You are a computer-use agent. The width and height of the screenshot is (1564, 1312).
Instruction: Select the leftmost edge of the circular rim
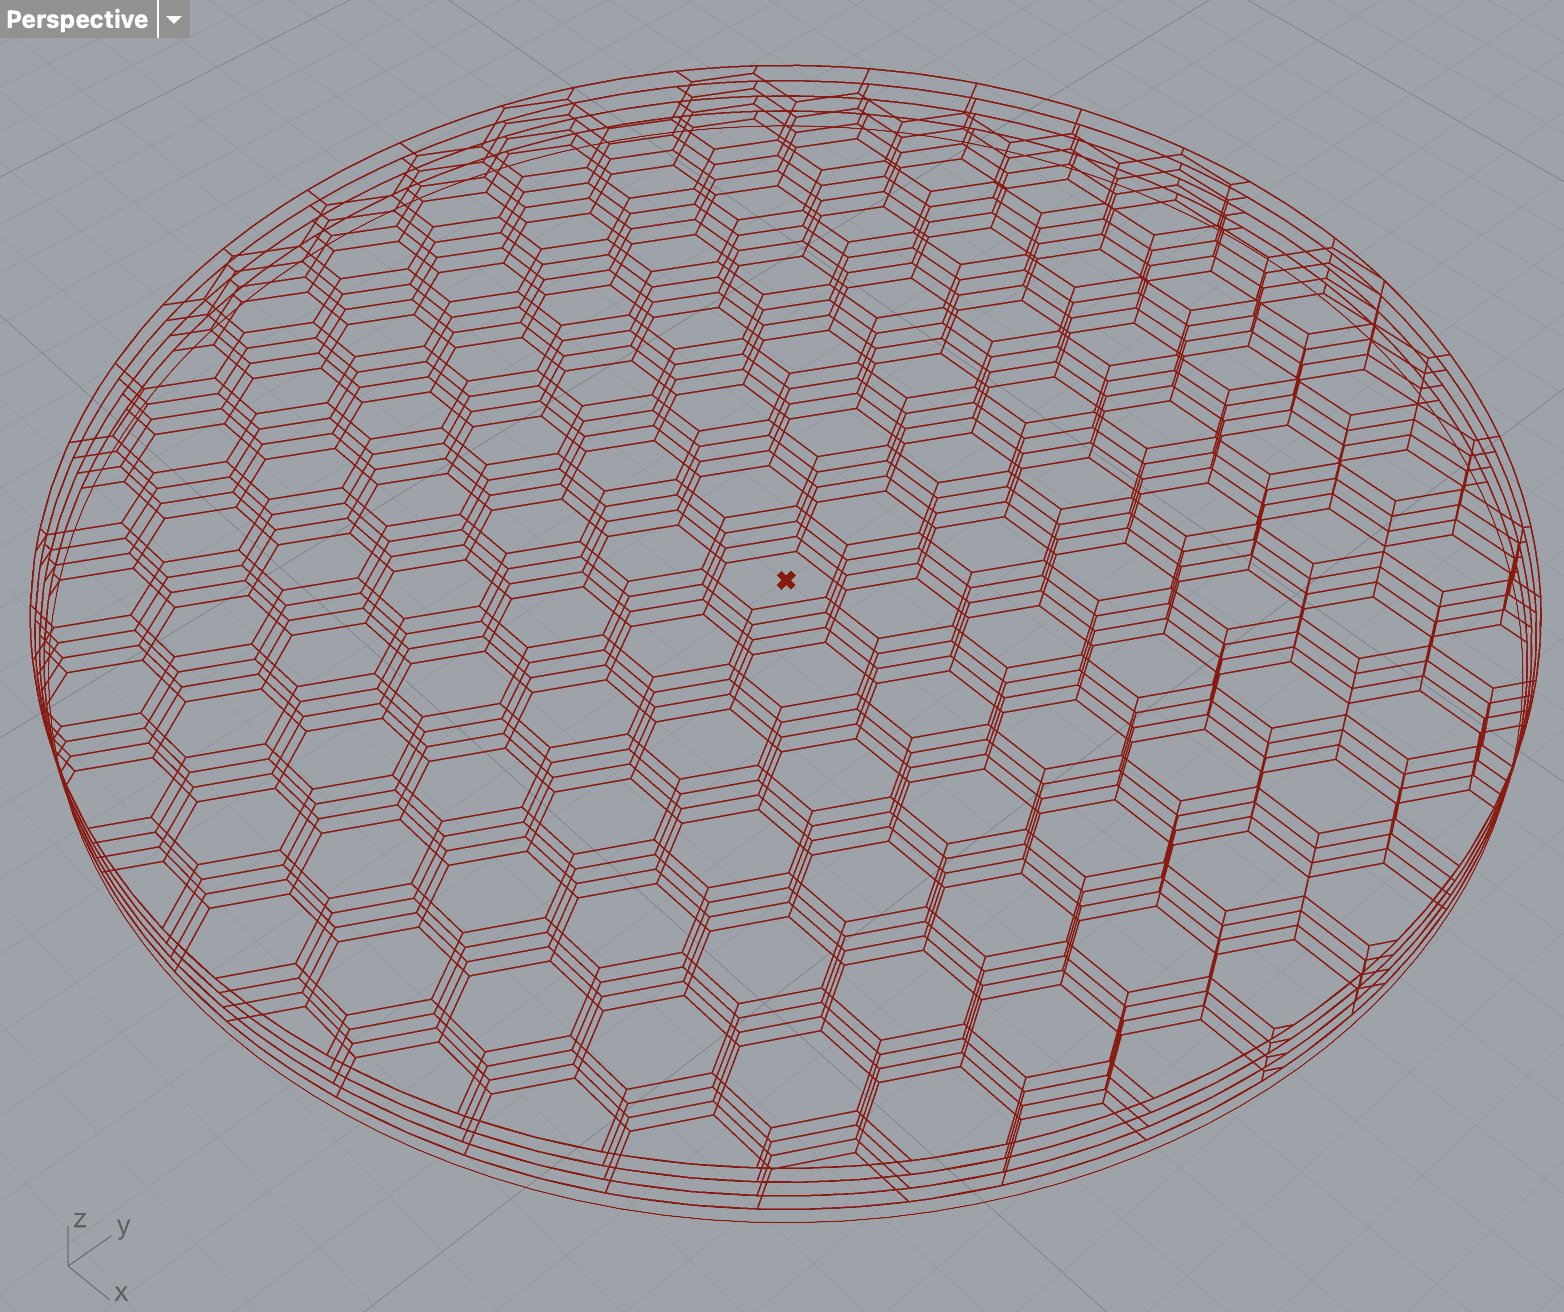pos(32,620)
